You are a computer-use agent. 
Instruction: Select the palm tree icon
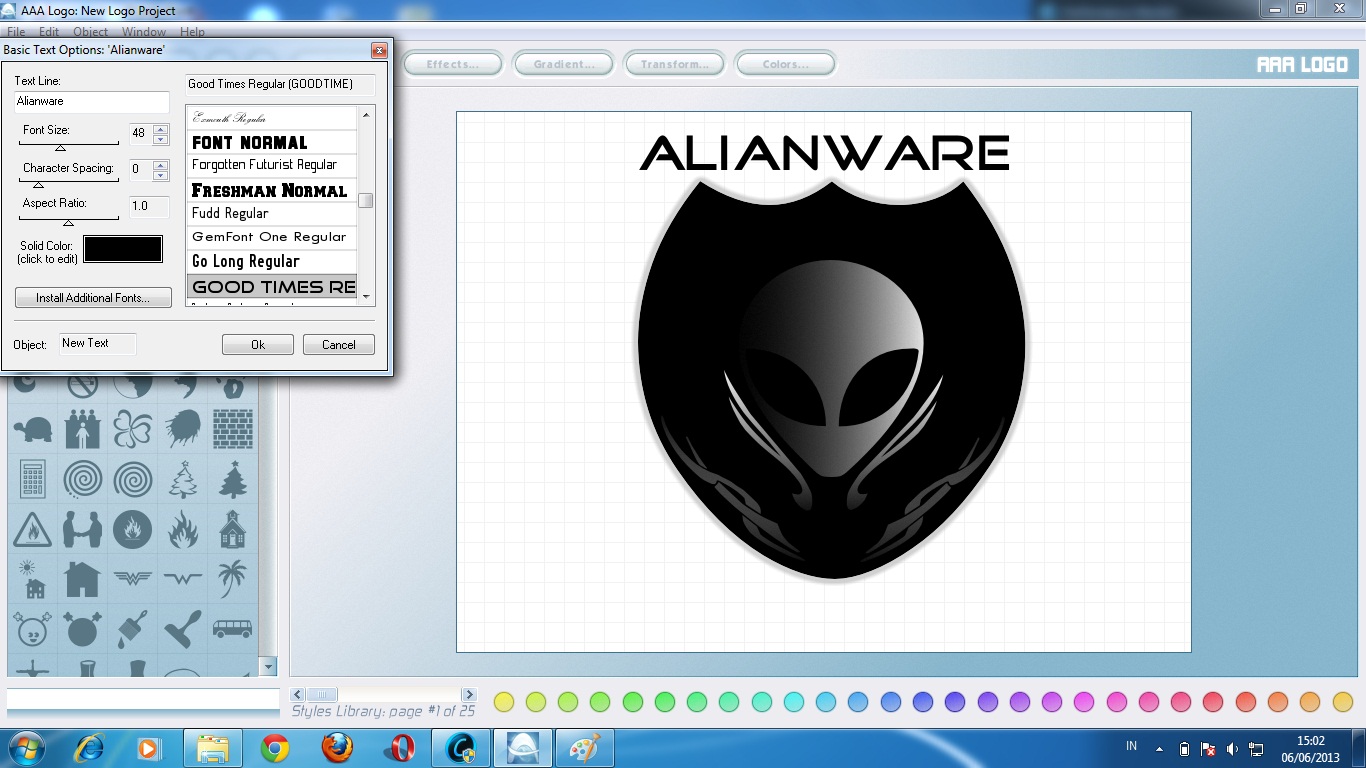tap(233, 579)
